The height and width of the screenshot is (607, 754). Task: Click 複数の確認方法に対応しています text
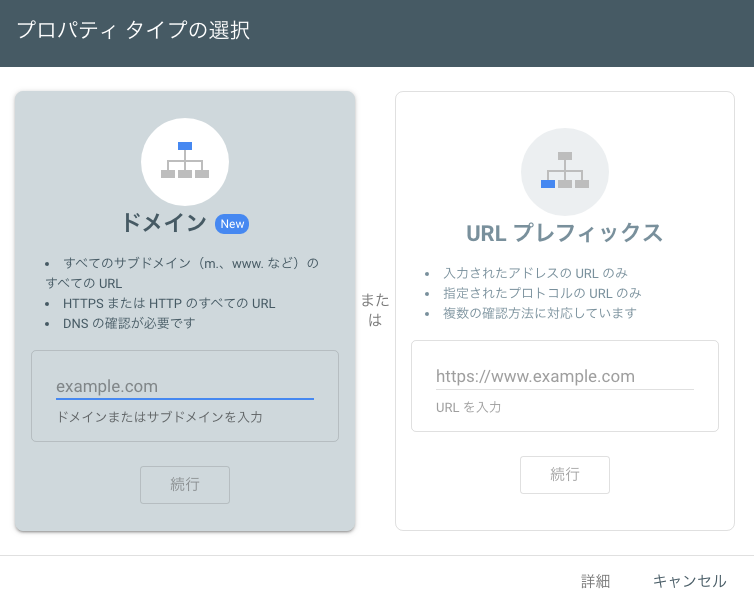[540, 314]
